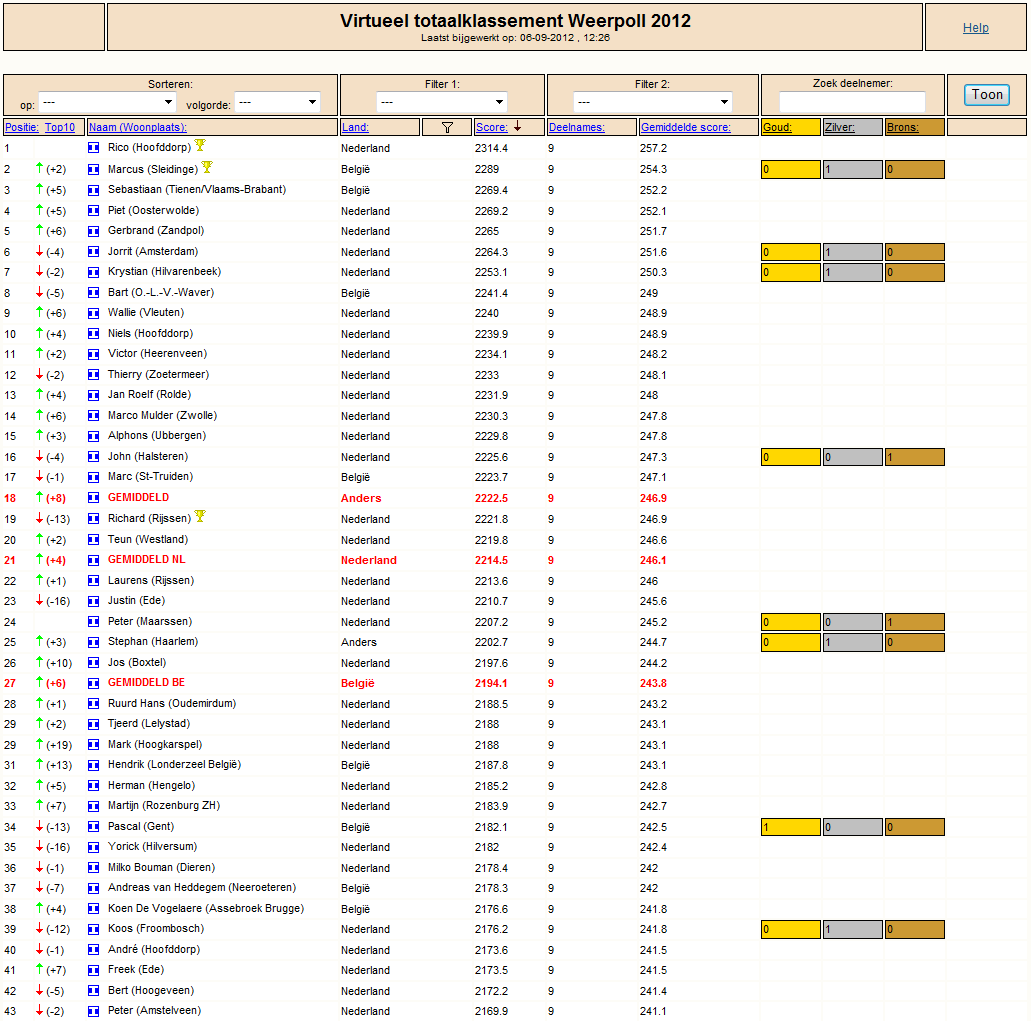Click the blue icon beside Niels (Hoofddorp)

pos(93,334)
